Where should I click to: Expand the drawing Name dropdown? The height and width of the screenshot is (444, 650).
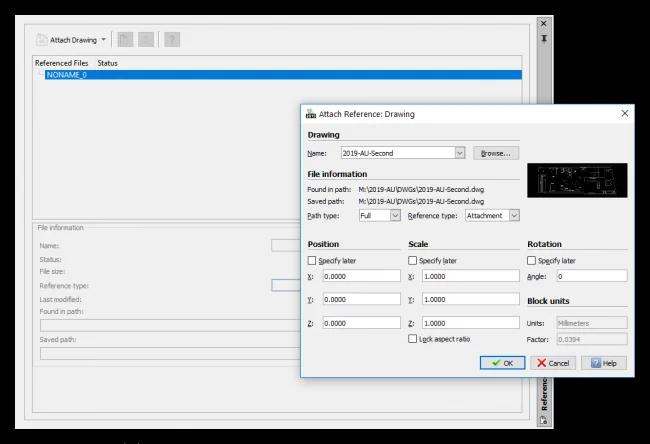click(x=460, y=153)
